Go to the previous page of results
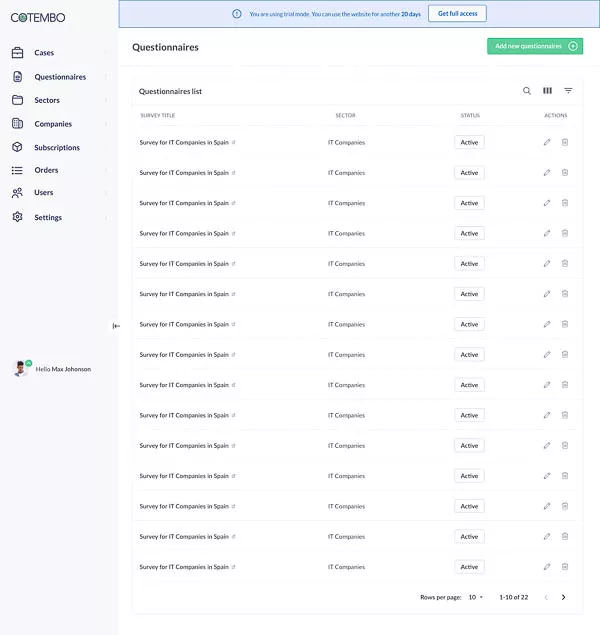The width and height of the screenshot is (600, 635). click(546, 597)
